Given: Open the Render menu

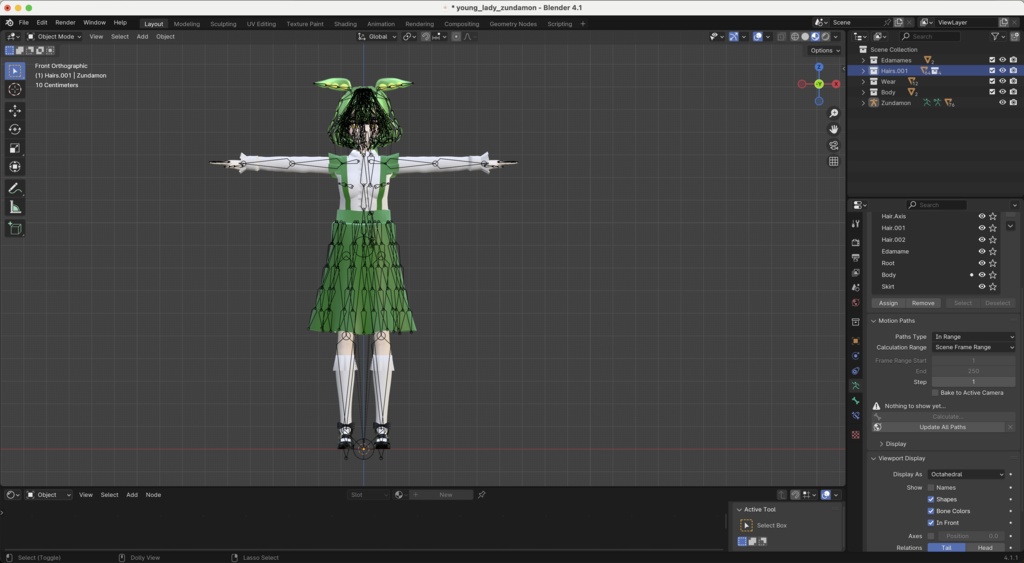Looking at the screenshot, I should point(65,22).
